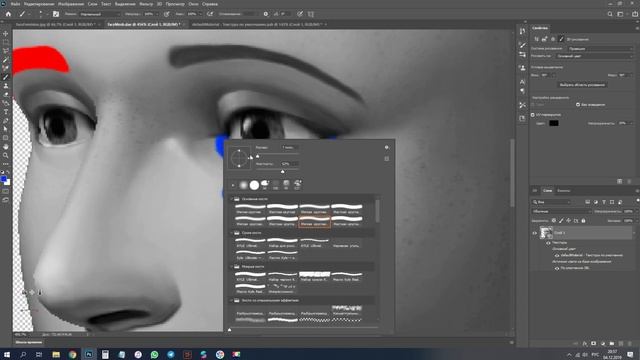Image resolution: width=640 pixels, height=360 pixels.
Task: Toggle pressure for opacity icon
Action: coord(167,14)
